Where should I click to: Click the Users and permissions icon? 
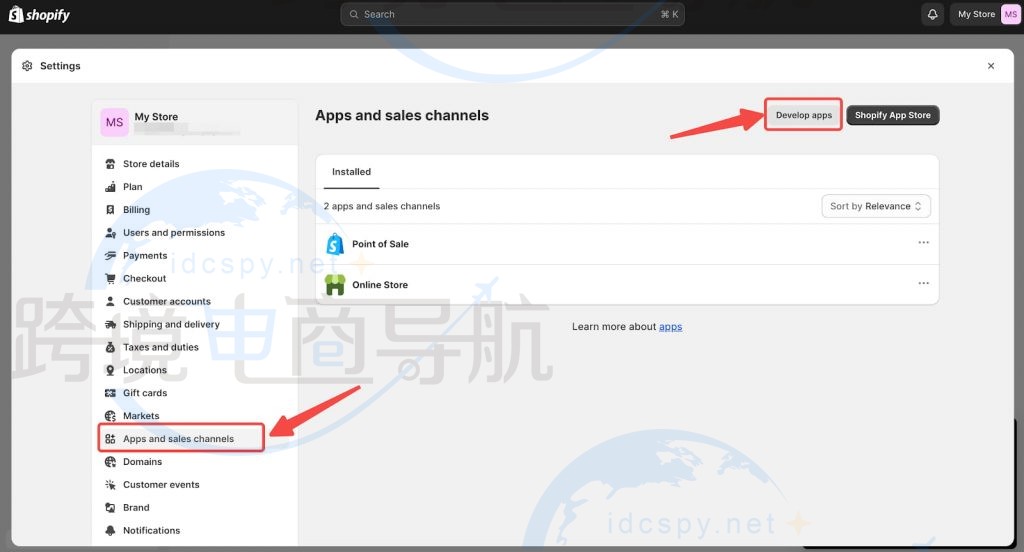110,233
